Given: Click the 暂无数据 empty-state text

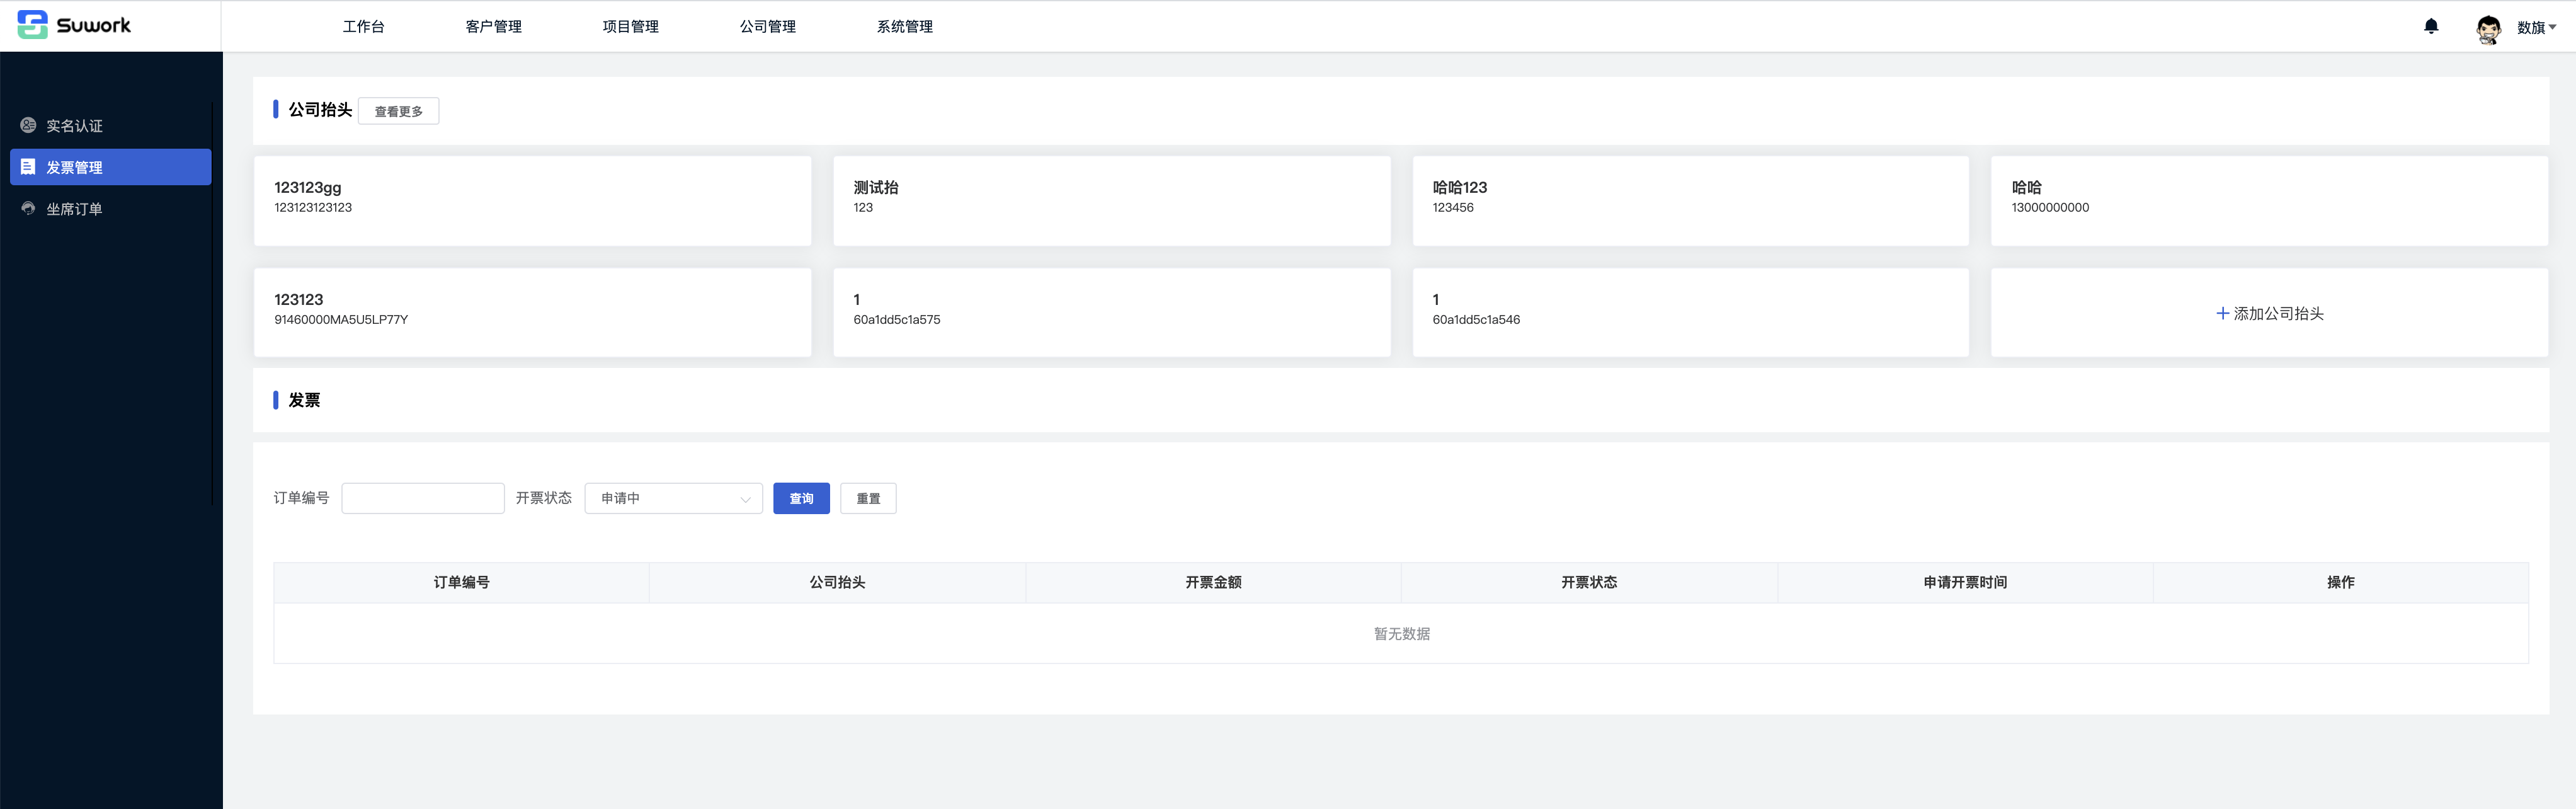Looking at the screenshot, I should click(x=1401, y=634).
